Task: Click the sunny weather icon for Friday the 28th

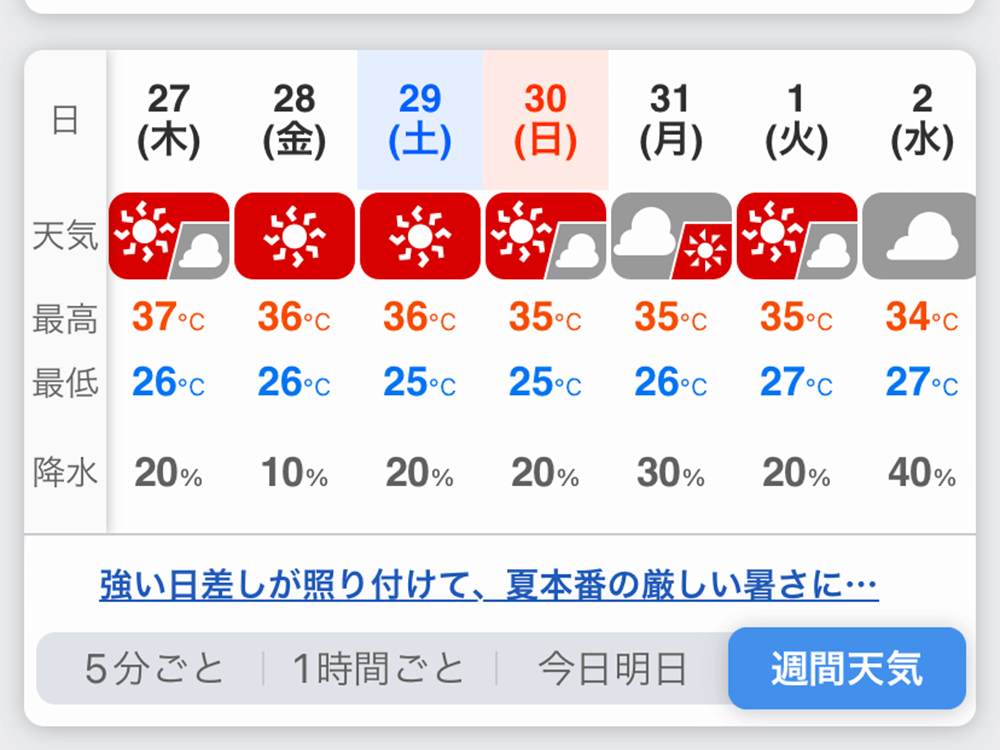Action: pyautogui.click(x=295, y=236)
